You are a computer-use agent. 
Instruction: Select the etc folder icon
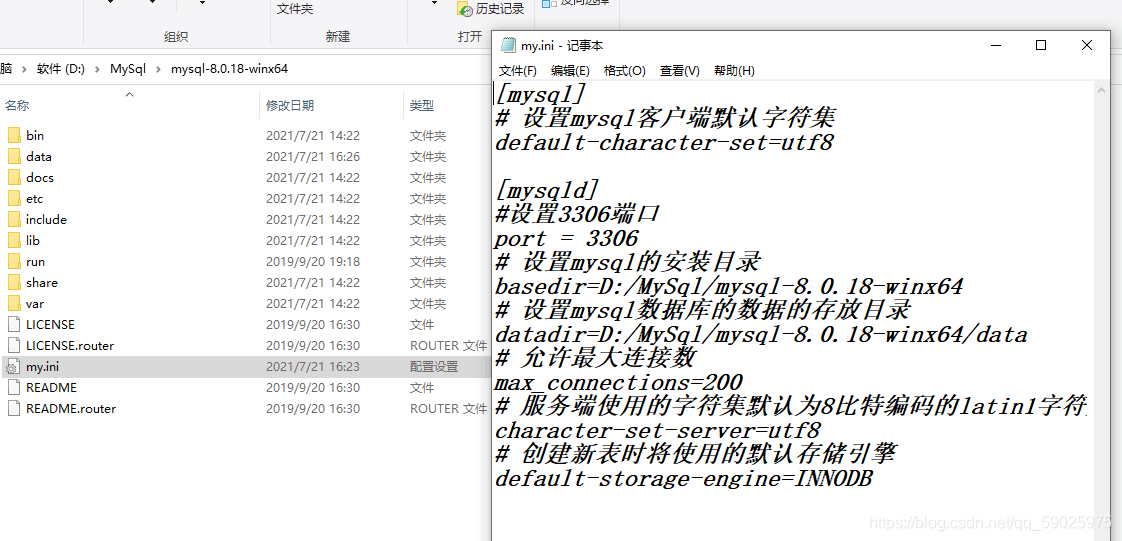click(x=14, y=198)
